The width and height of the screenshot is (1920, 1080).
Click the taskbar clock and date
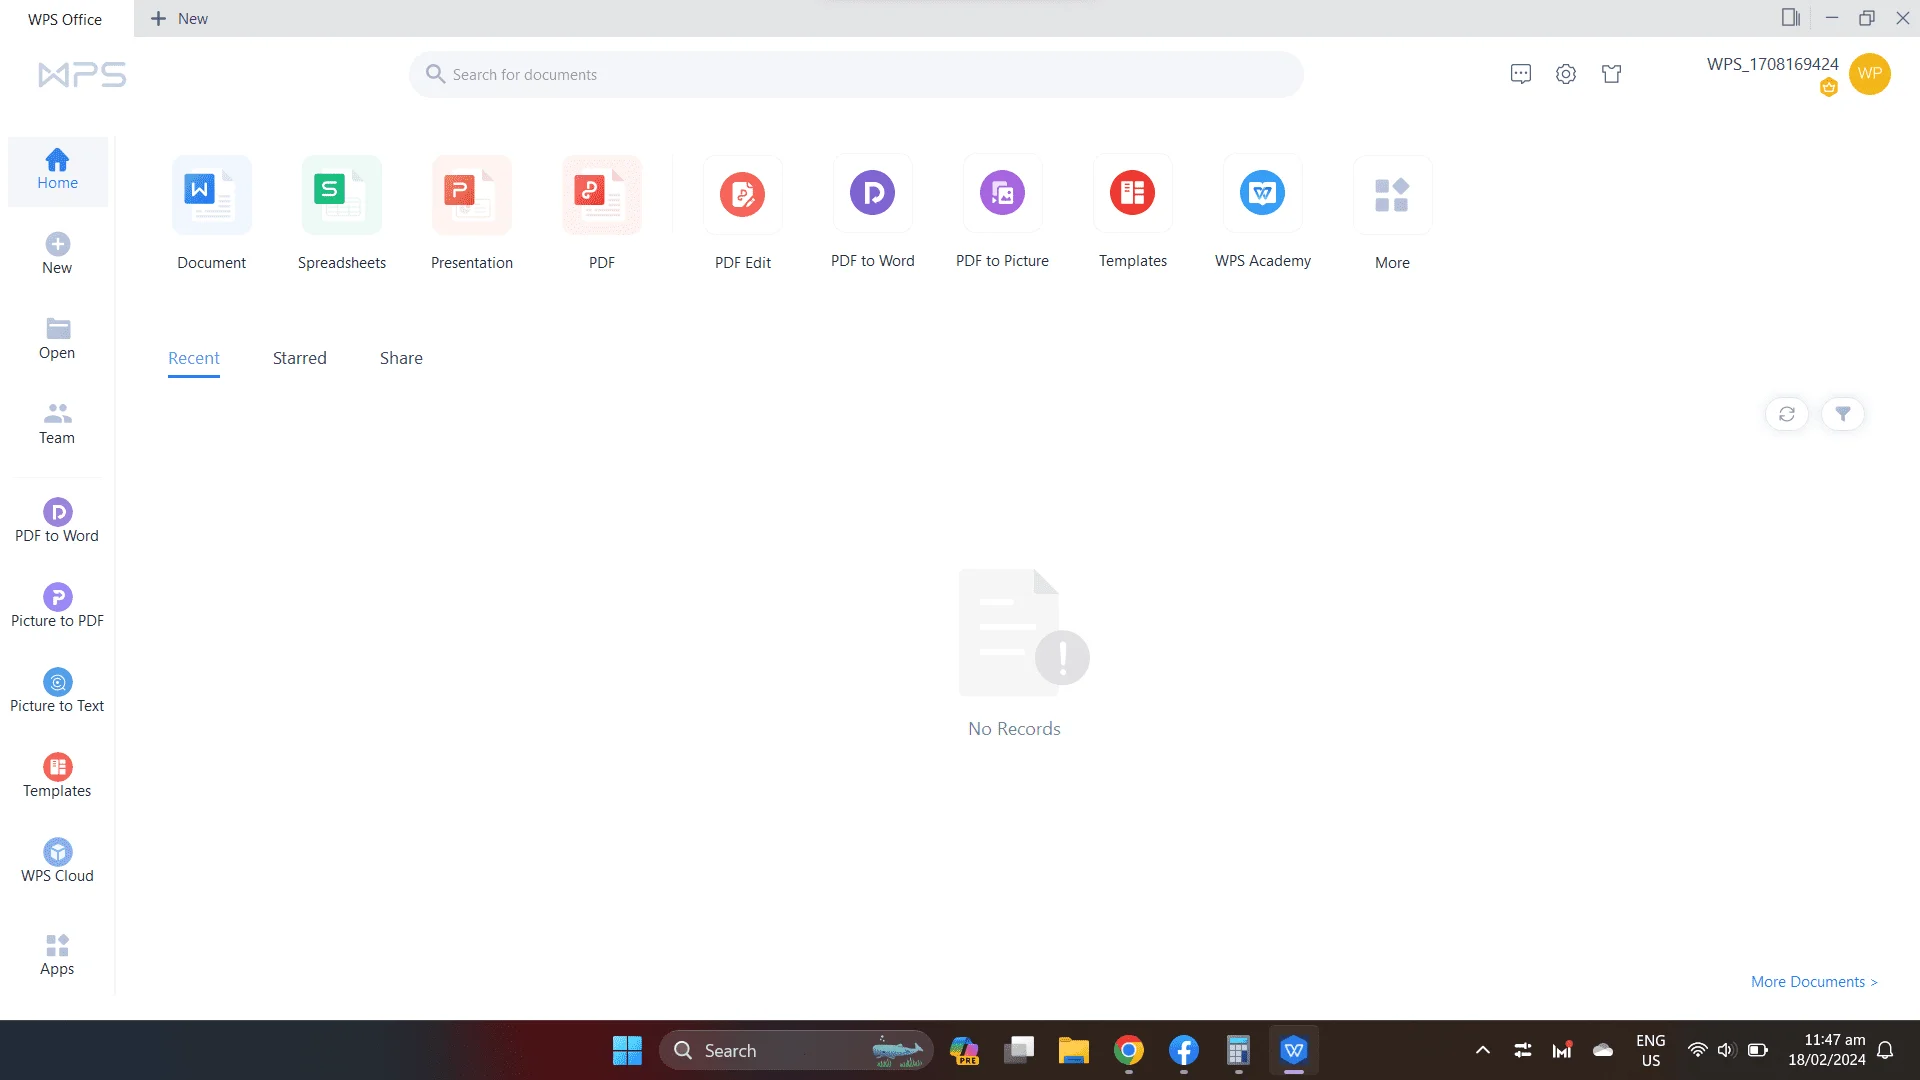(1827, 1051)
